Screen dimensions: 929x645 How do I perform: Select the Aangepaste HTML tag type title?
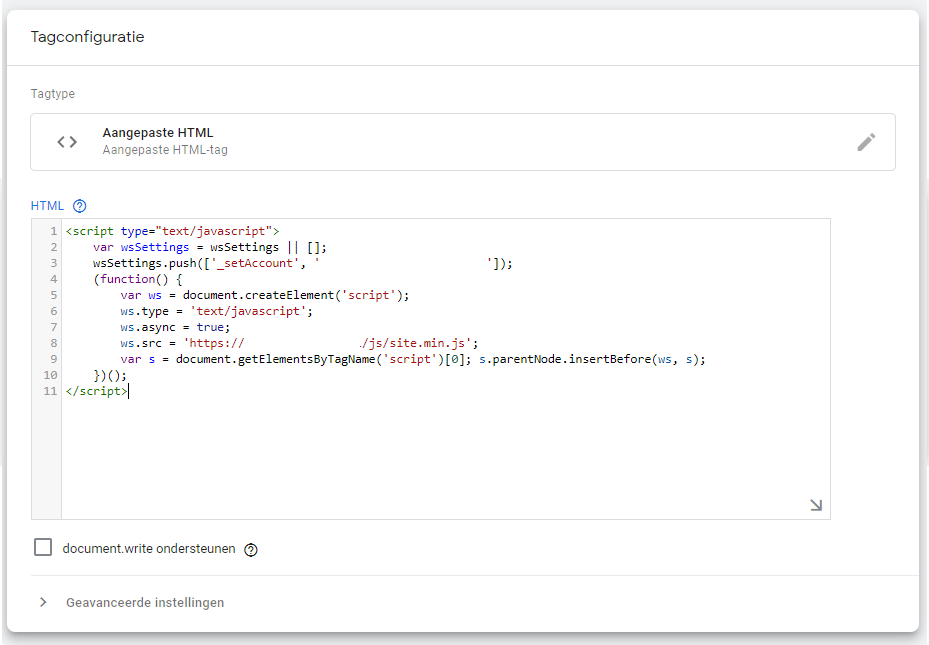point(157,133)
